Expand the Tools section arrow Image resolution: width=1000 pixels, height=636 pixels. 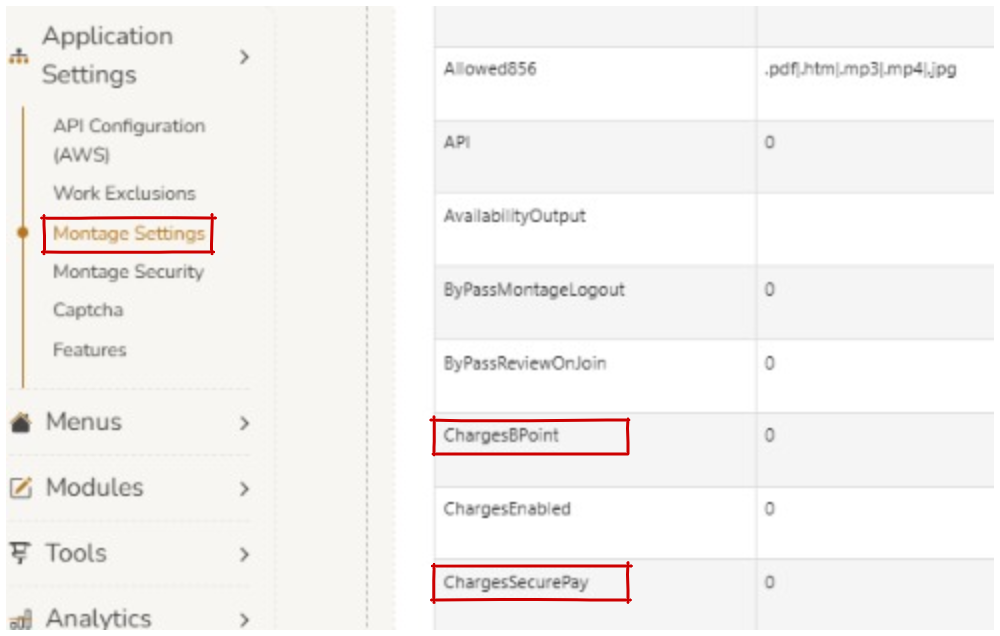[x=244, y=554]
